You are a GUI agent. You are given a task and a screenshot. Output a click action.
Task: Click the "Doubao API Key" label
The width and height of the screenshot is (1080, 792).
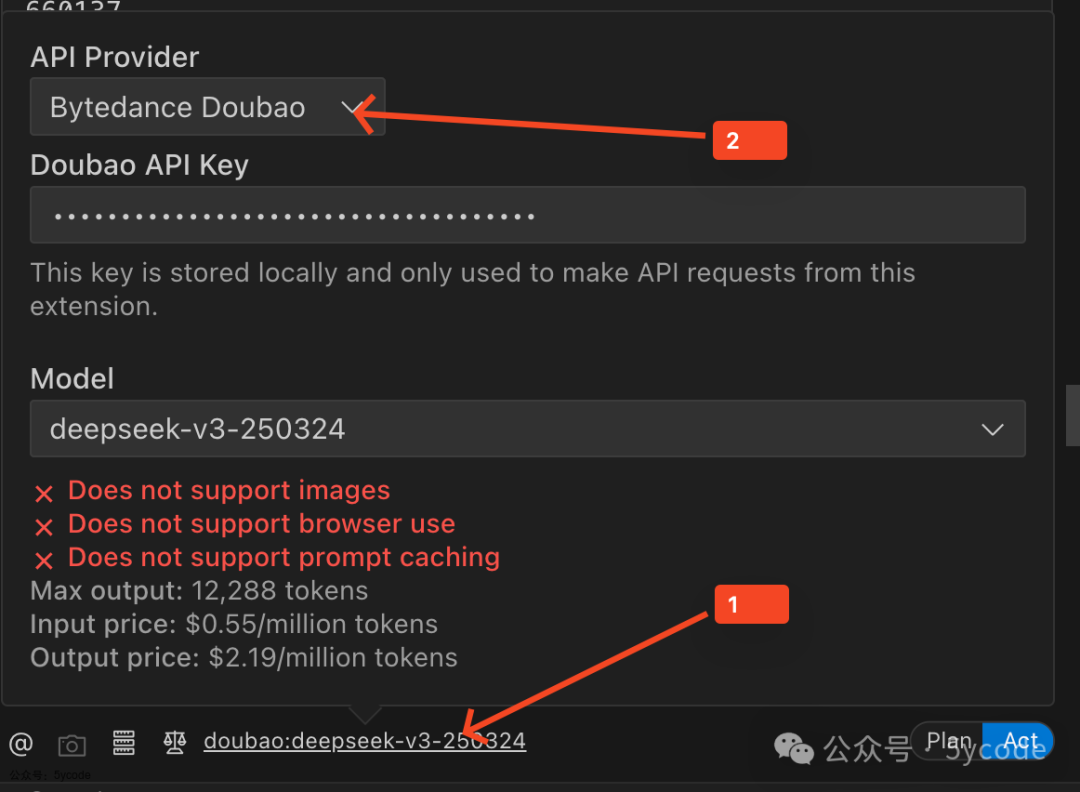[139, 165]
